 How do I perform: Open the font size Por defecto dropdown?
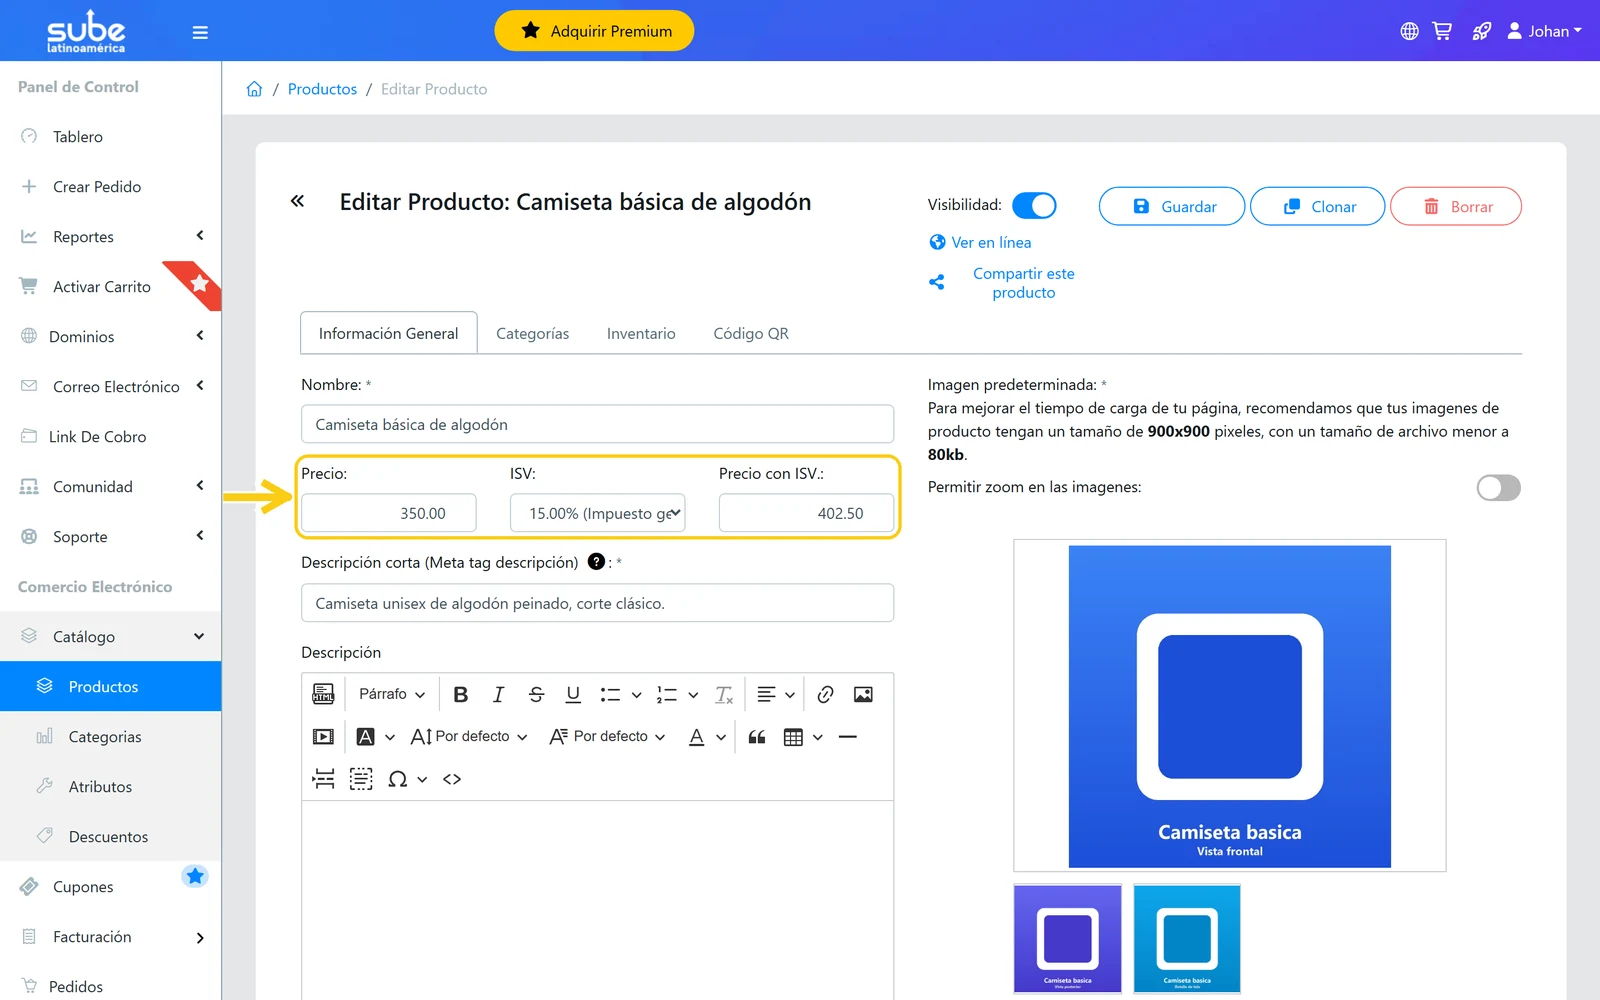point(469,737)
